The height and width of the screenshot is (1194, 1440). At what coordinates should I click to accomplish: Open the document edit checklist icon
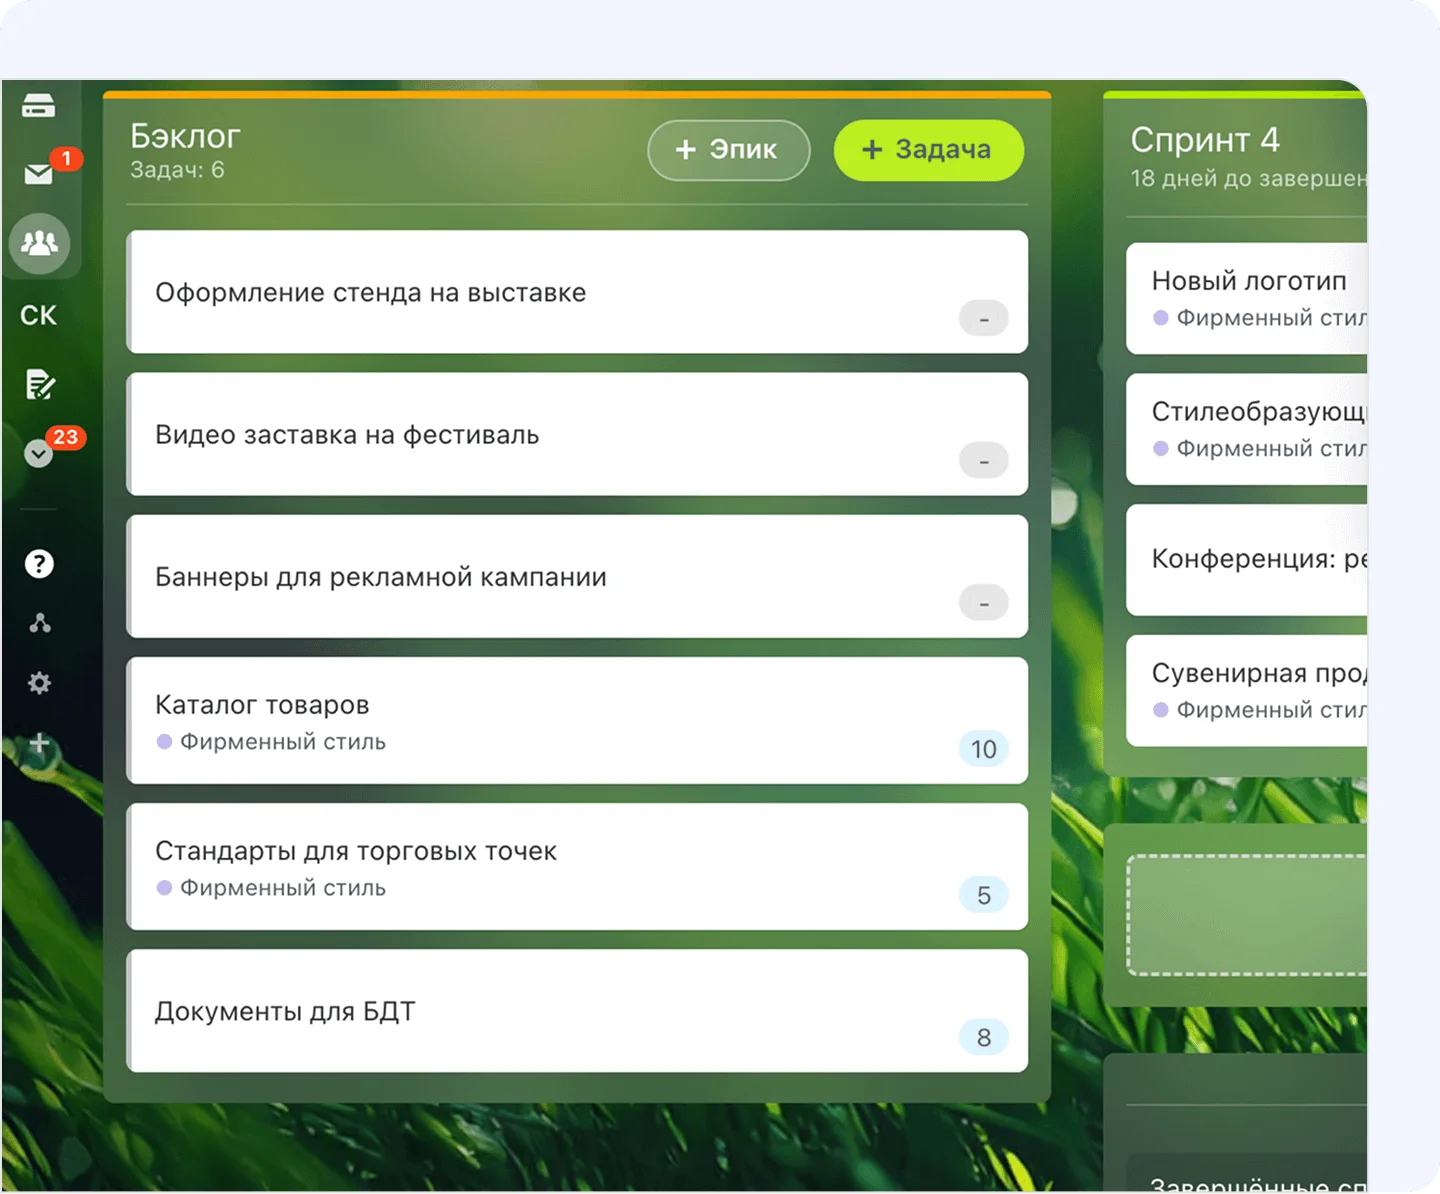click(40, 385)
